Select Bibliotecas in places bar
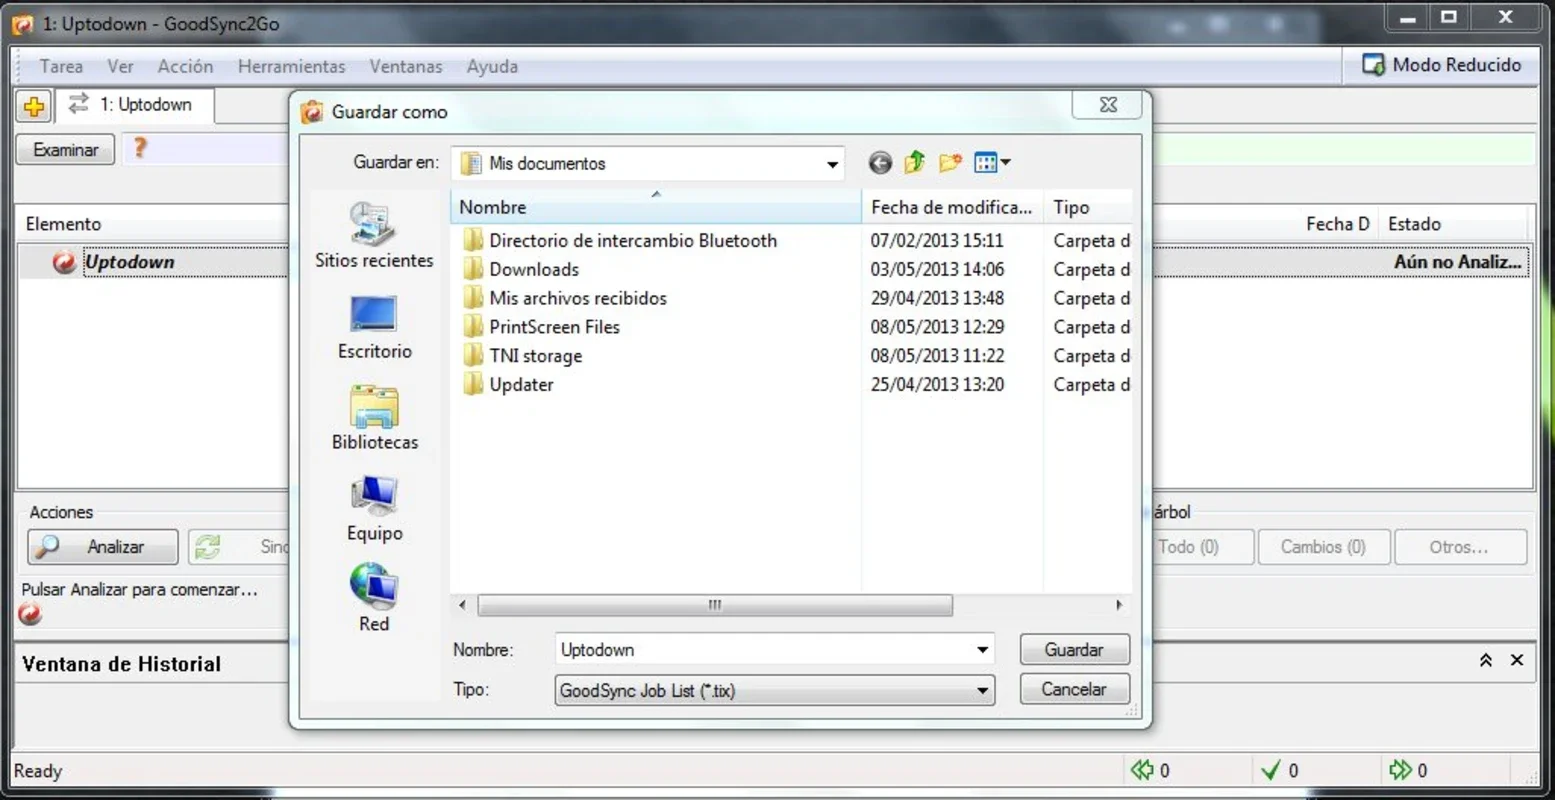 click(x=375, y=418)
